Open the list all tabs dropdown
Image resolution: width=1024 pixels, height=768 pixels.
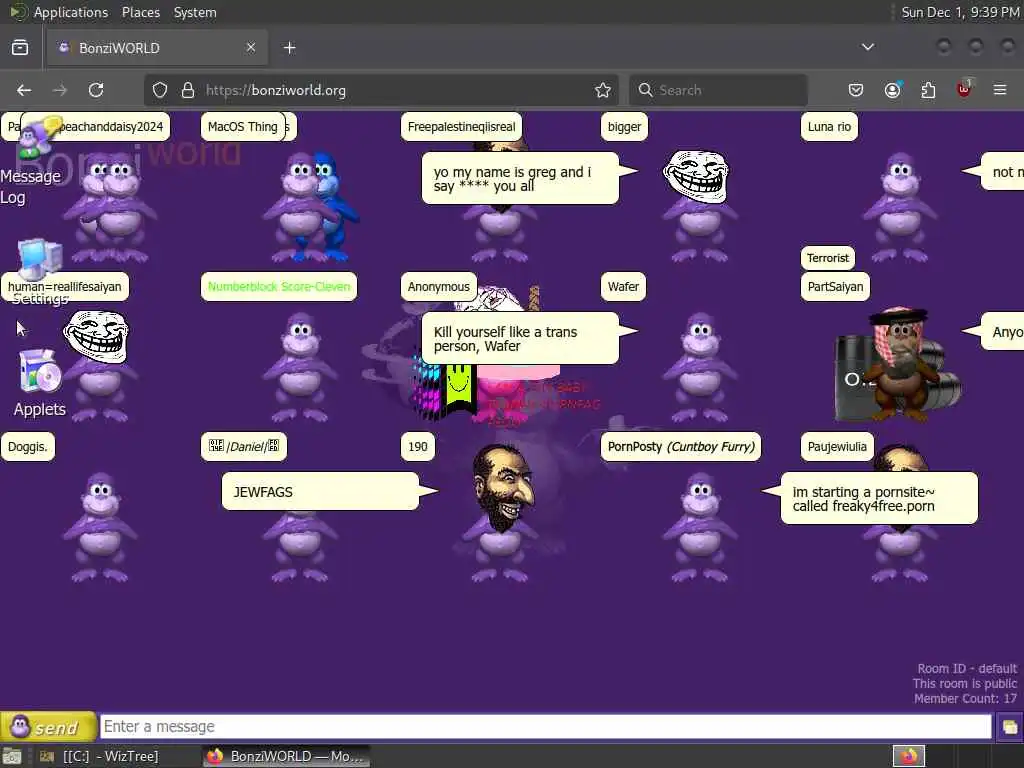pyautogui.click(x=867, y=47)
